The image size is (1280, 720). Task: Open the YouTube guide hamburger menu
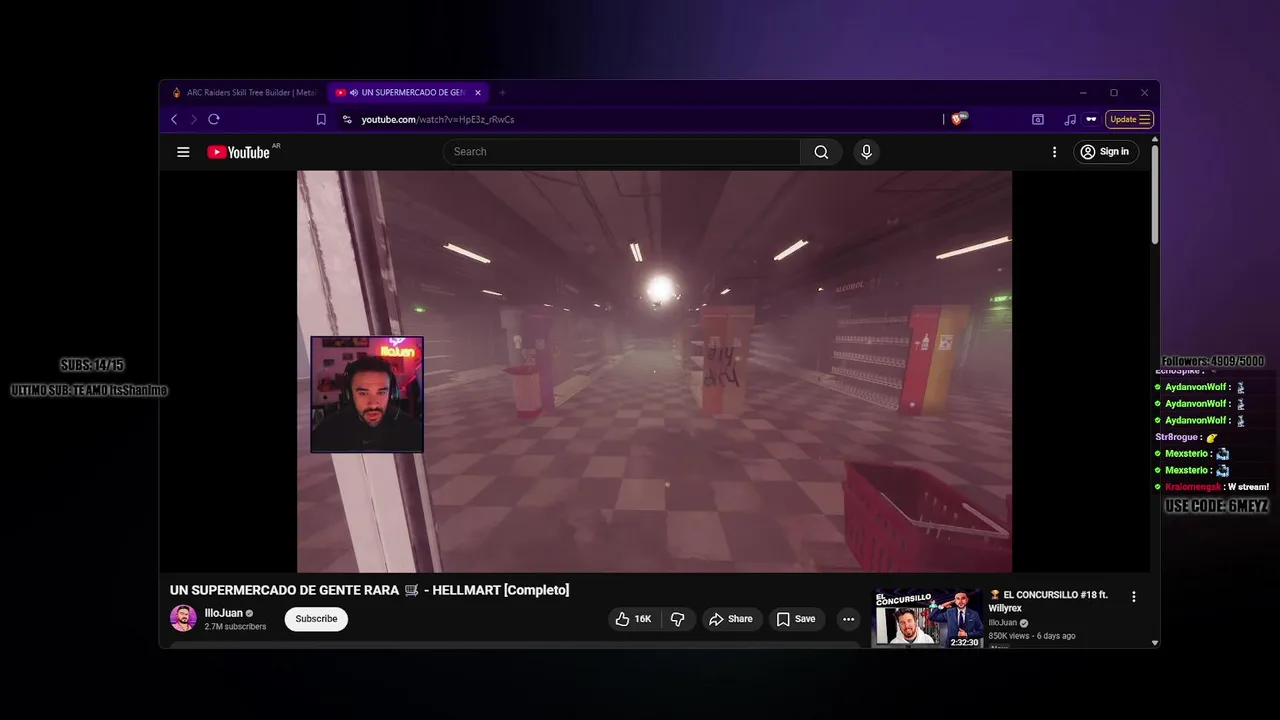coord(183,152)
